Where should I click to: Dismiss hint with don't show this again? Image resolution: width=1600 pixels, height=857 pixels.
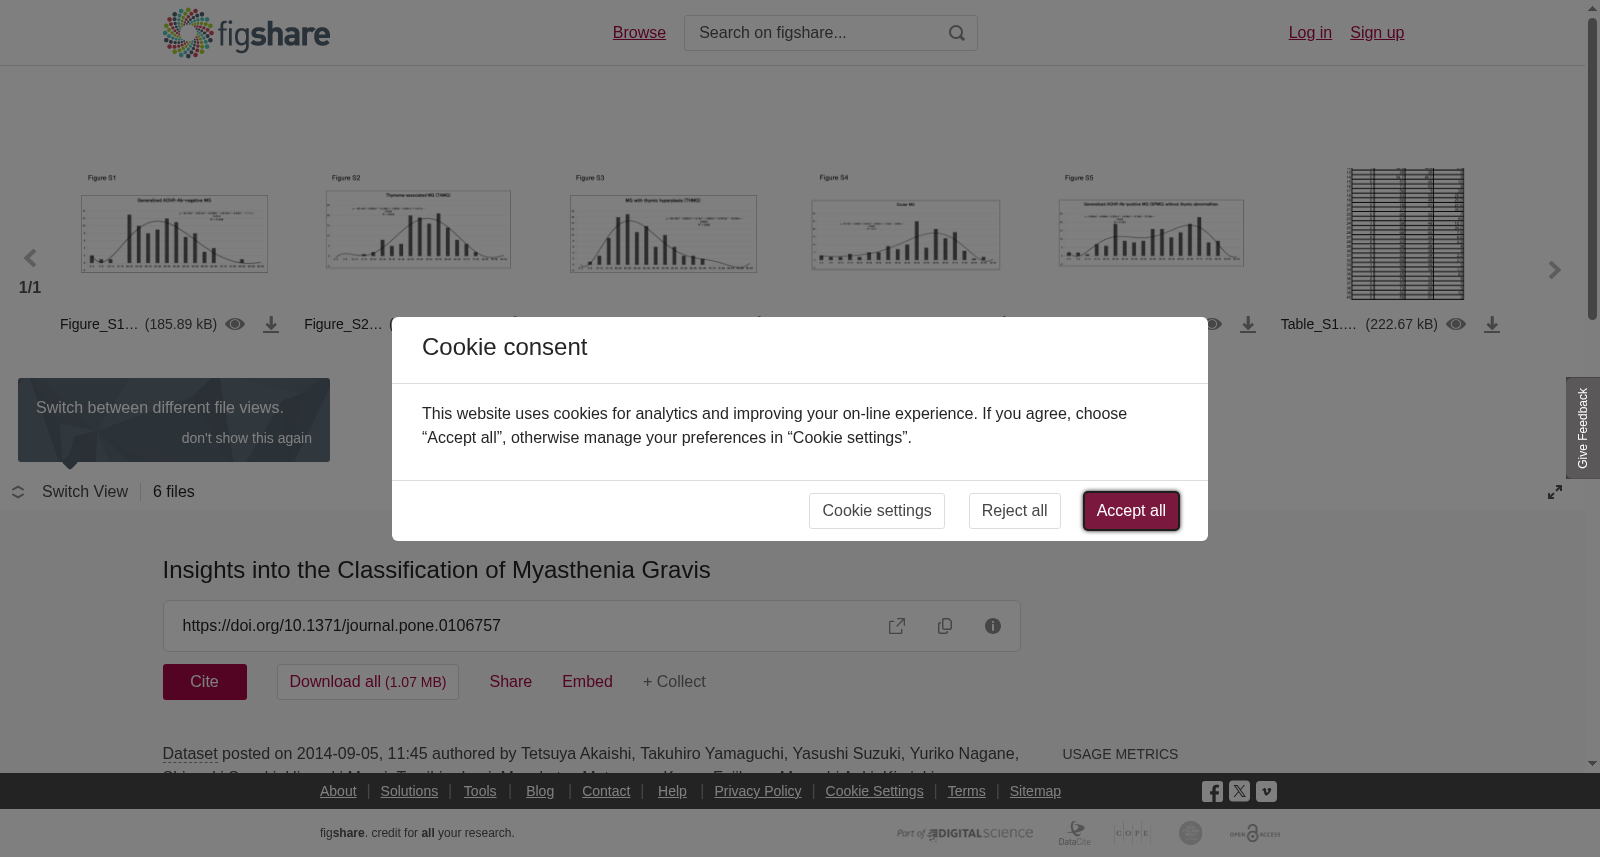(x=246, y=438)
